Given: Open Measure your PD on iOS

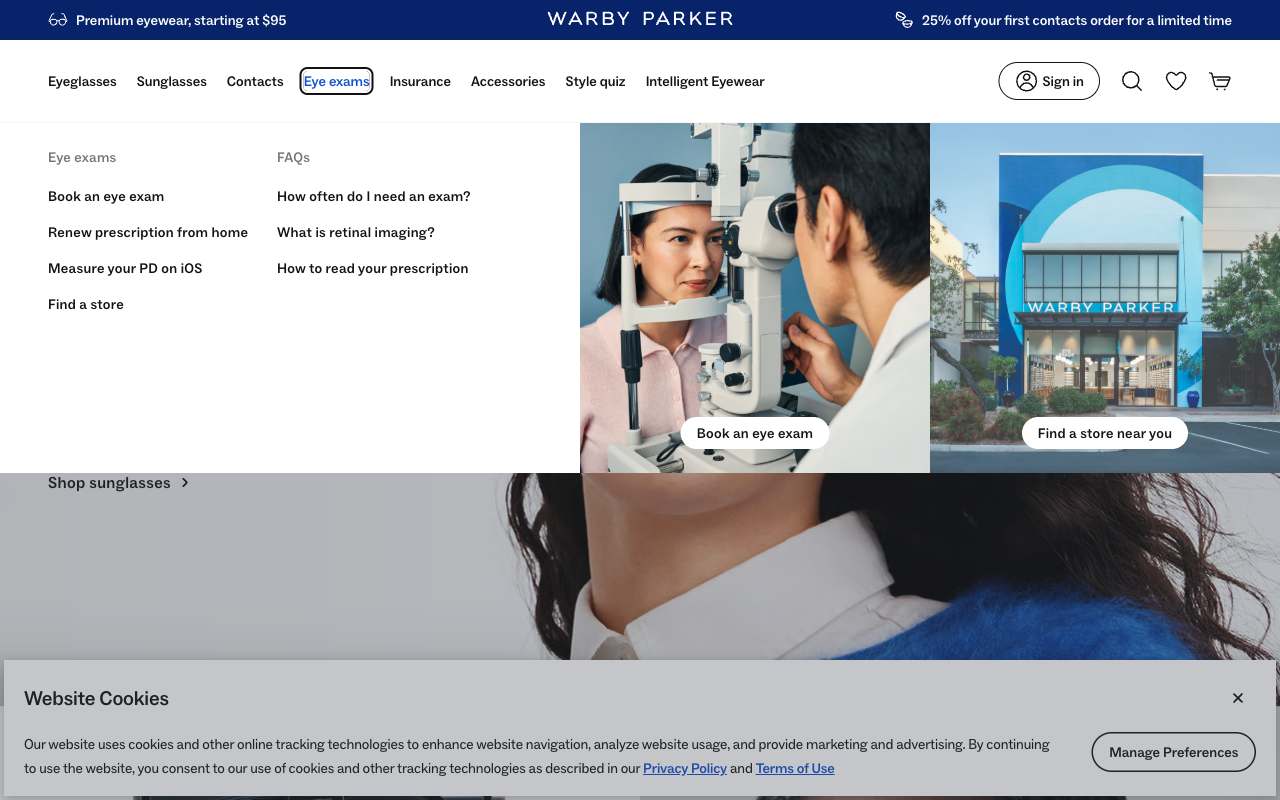Looking at the screenshot, I should pyautogui.click(x=125, y=268).
